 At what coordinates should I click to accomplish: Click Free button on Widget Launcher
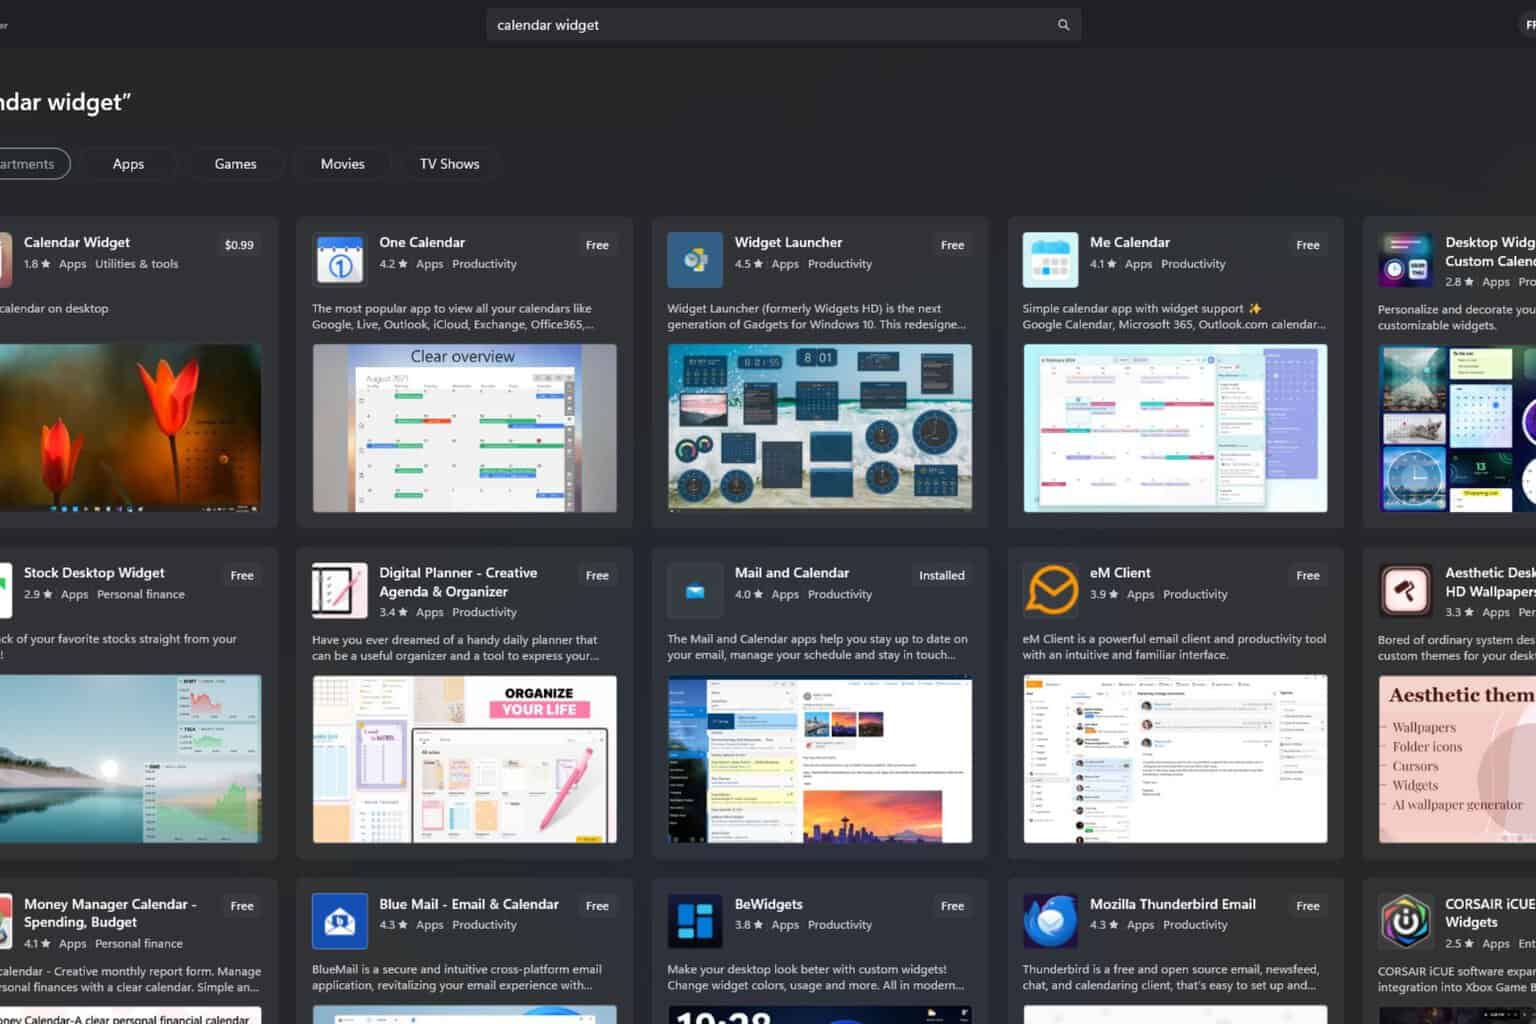tap(952, 245)
